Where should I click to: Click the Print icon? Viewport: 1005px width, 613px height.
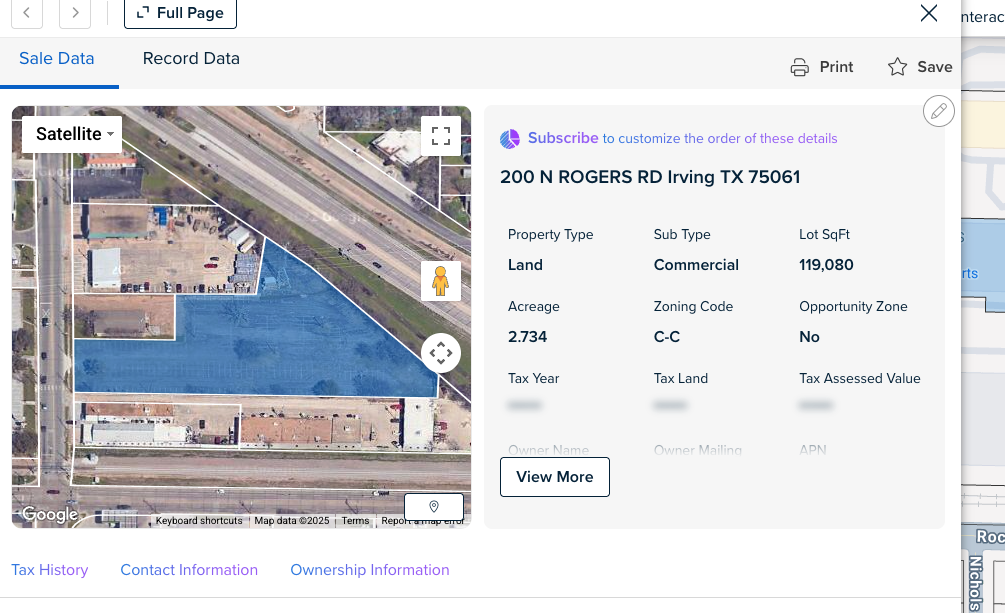[799, 67]
